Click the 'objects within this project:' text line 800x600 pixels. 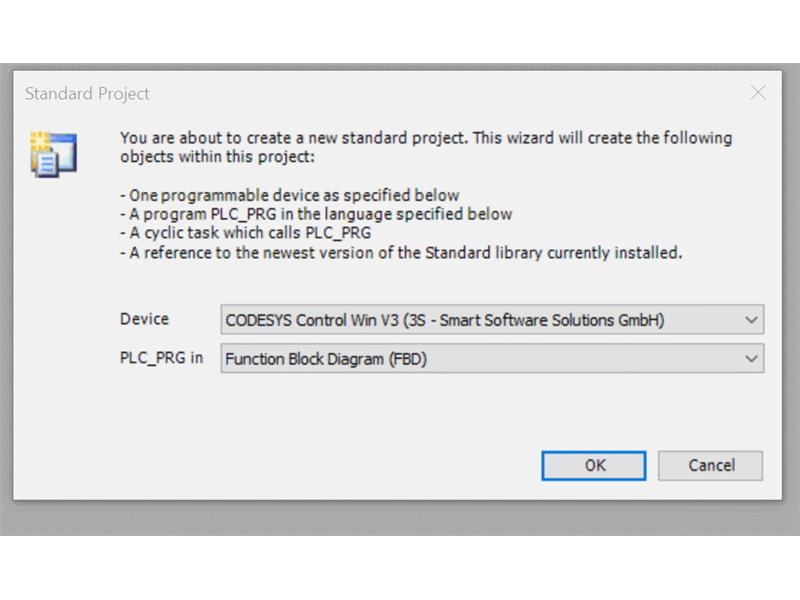coord(218,157)
